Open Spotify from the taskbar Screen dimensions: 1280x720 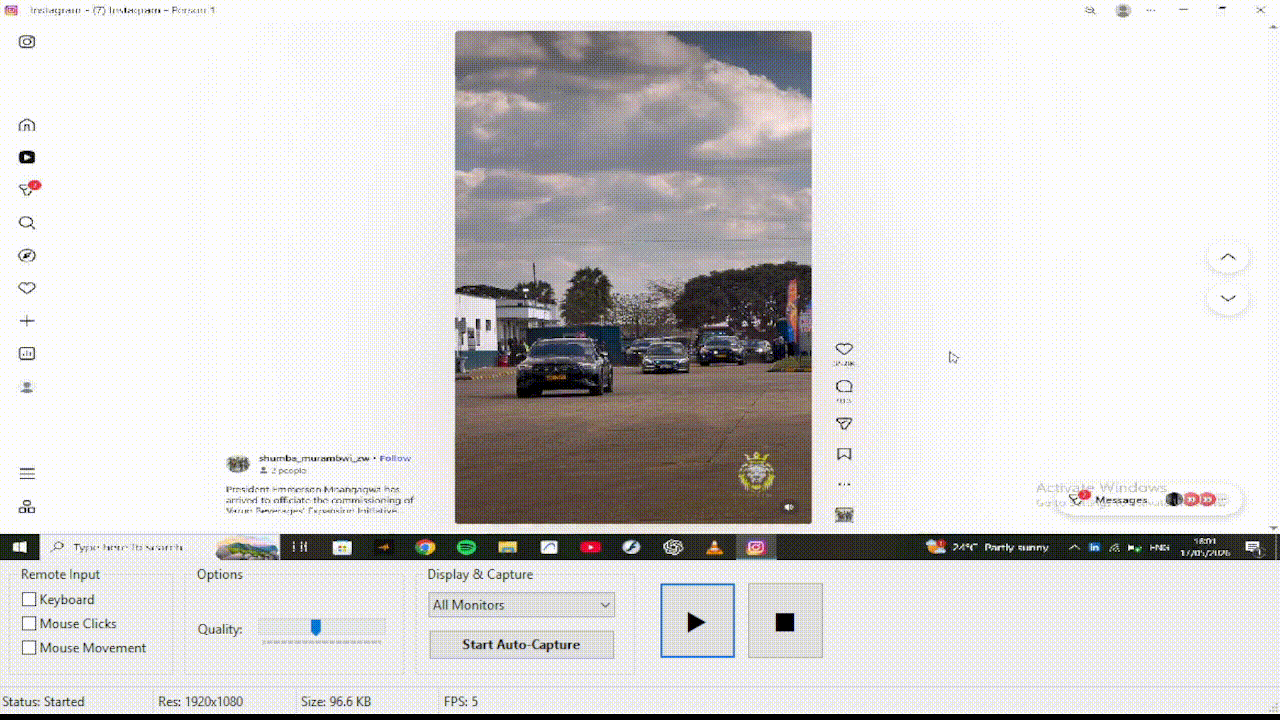coord(466,547)
